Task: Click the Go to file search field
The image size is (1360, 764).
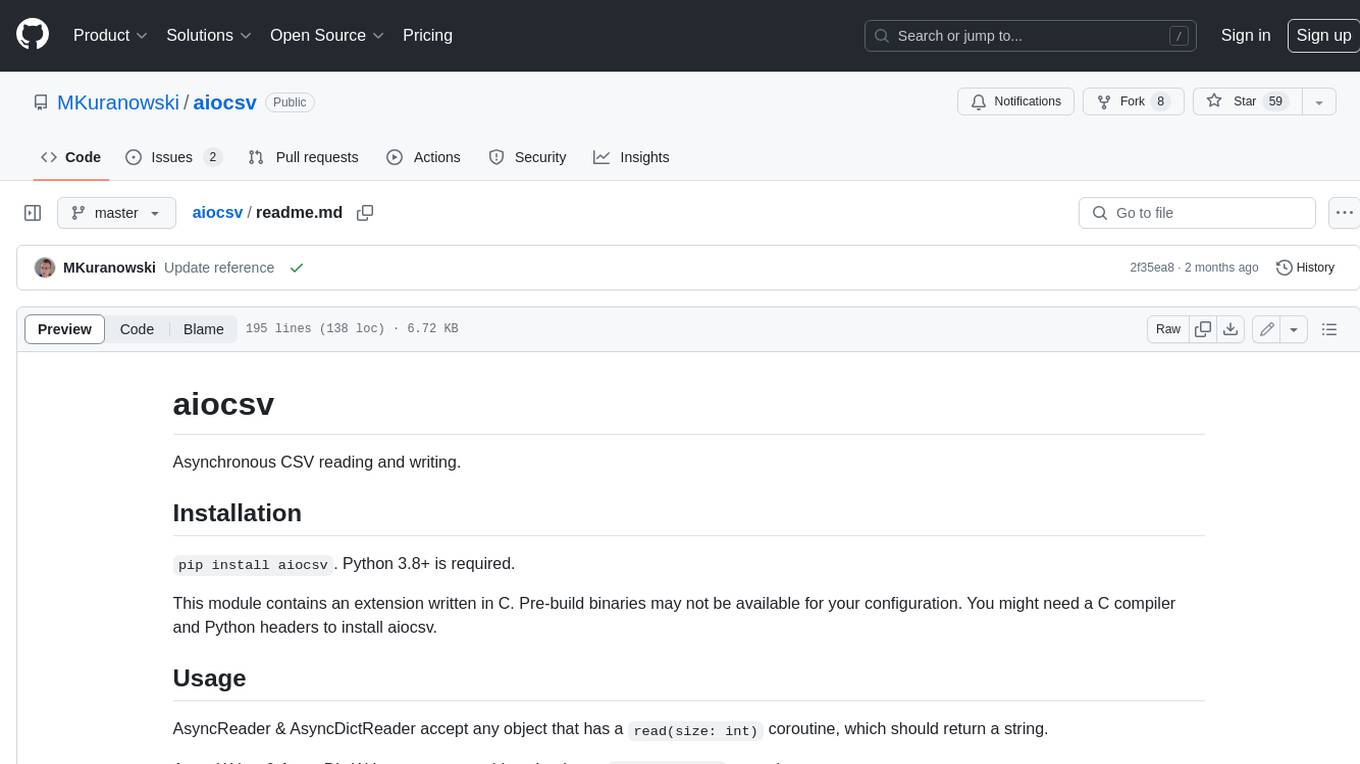Action: 1197,213
